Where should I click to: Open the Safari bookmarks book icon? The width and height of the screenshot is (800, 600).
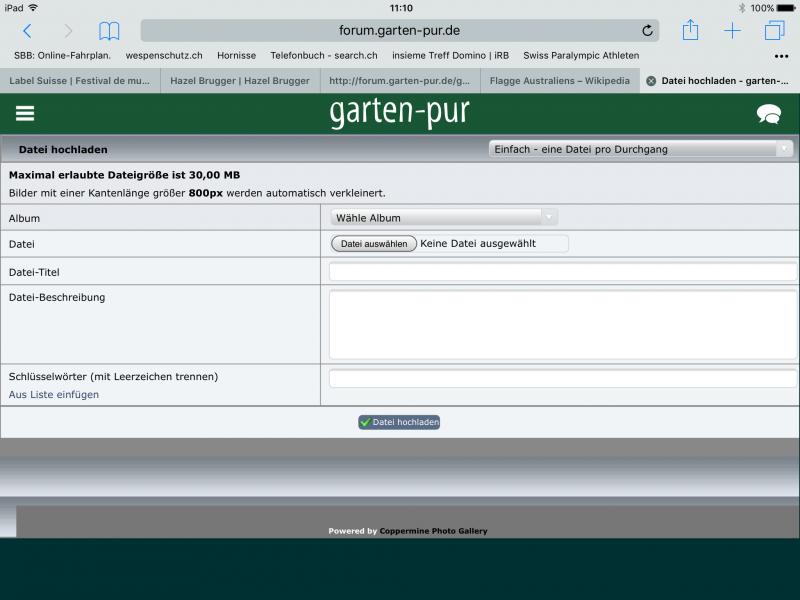click(109, 31)
